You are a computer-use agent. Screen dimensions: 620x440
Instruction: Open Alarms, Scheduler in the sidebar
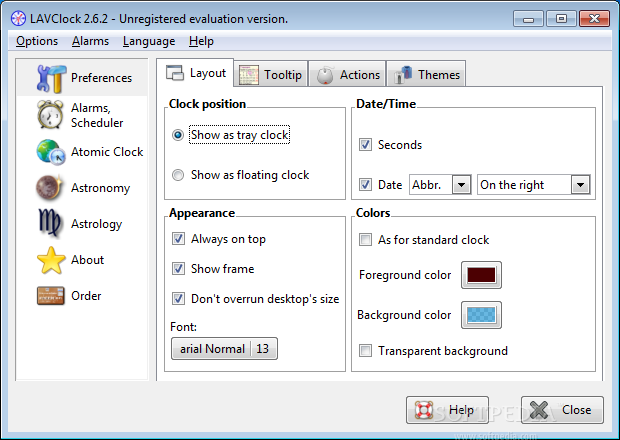[x=82, y=115]
